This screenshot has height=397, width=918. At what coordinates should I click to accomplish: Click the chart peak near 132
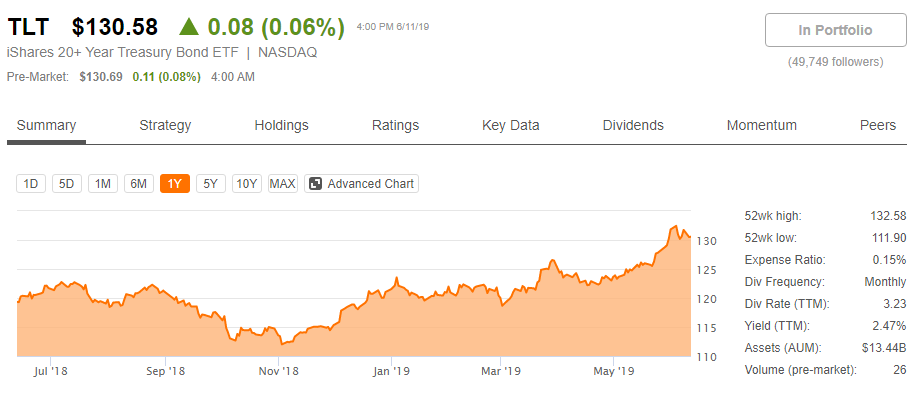[x=676, y=226]
